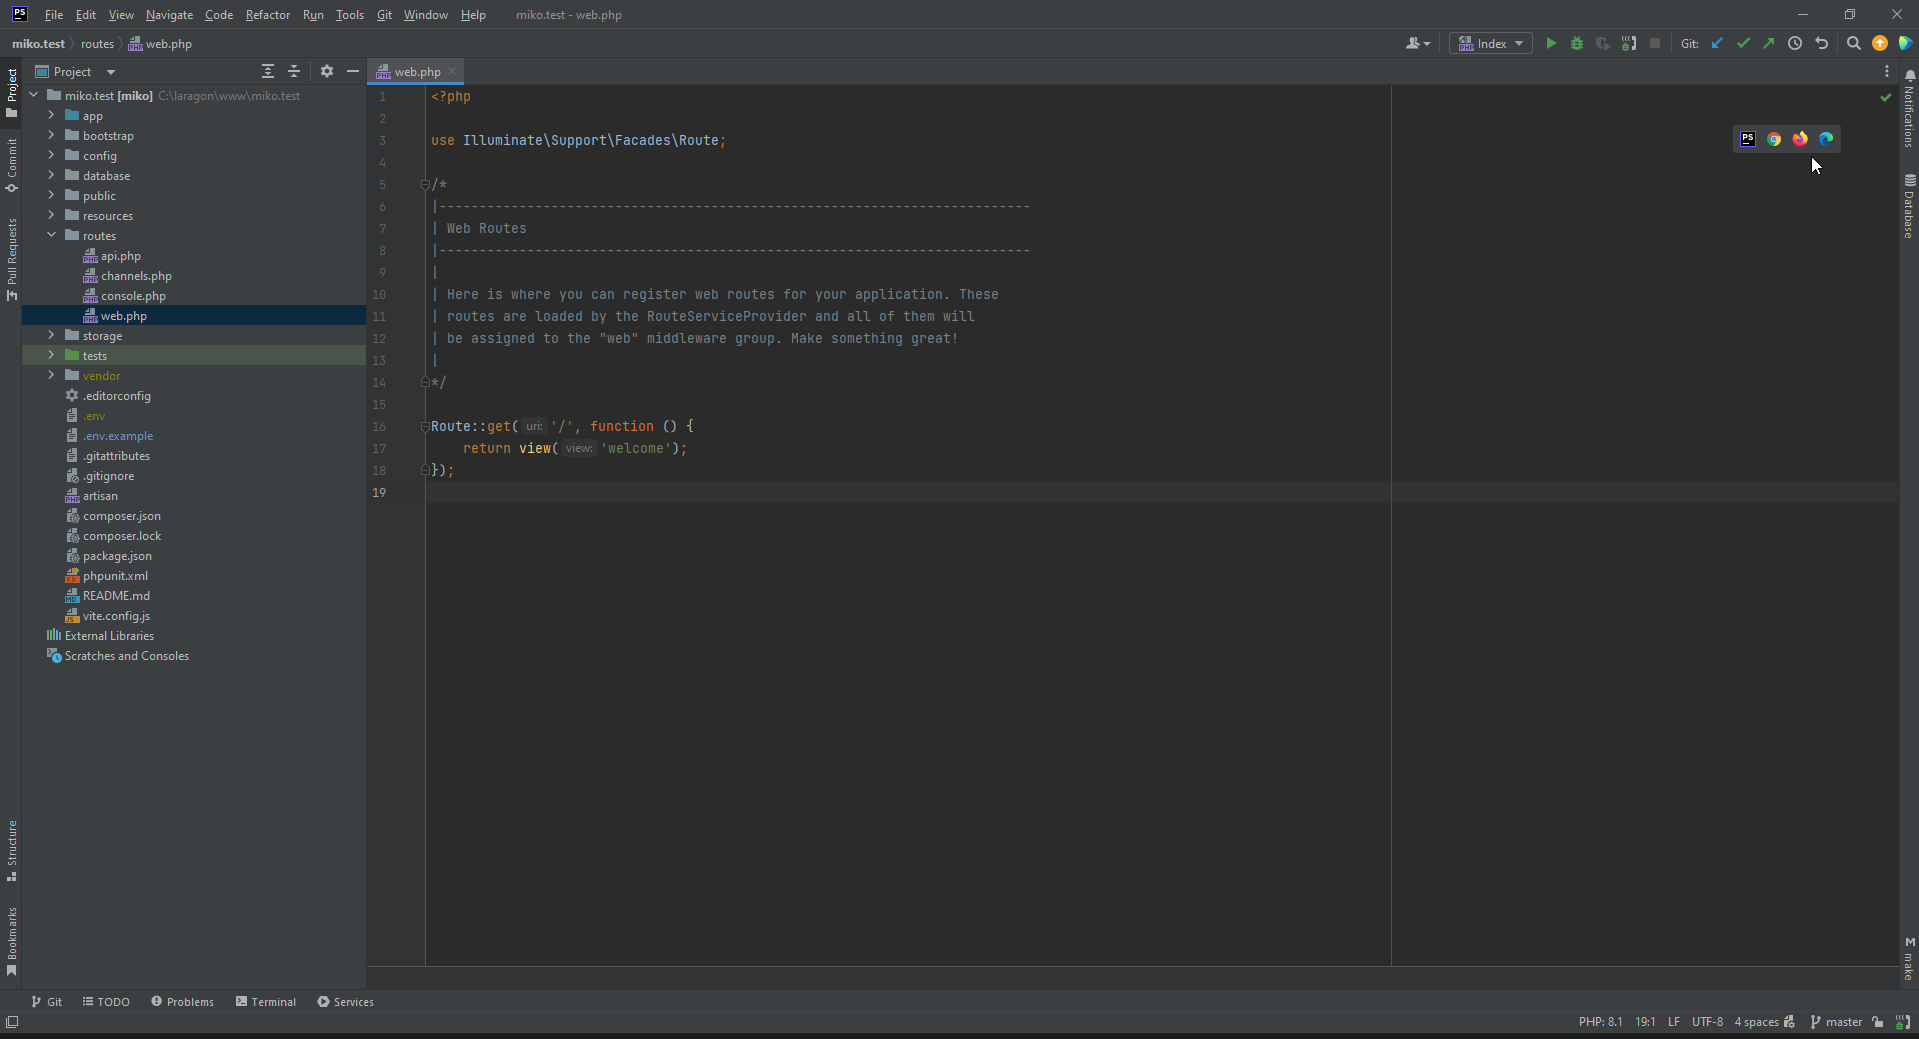Push commits with the green Git arrow
Viewport: 1919px width, 1039px height.
coord(1768,43)
